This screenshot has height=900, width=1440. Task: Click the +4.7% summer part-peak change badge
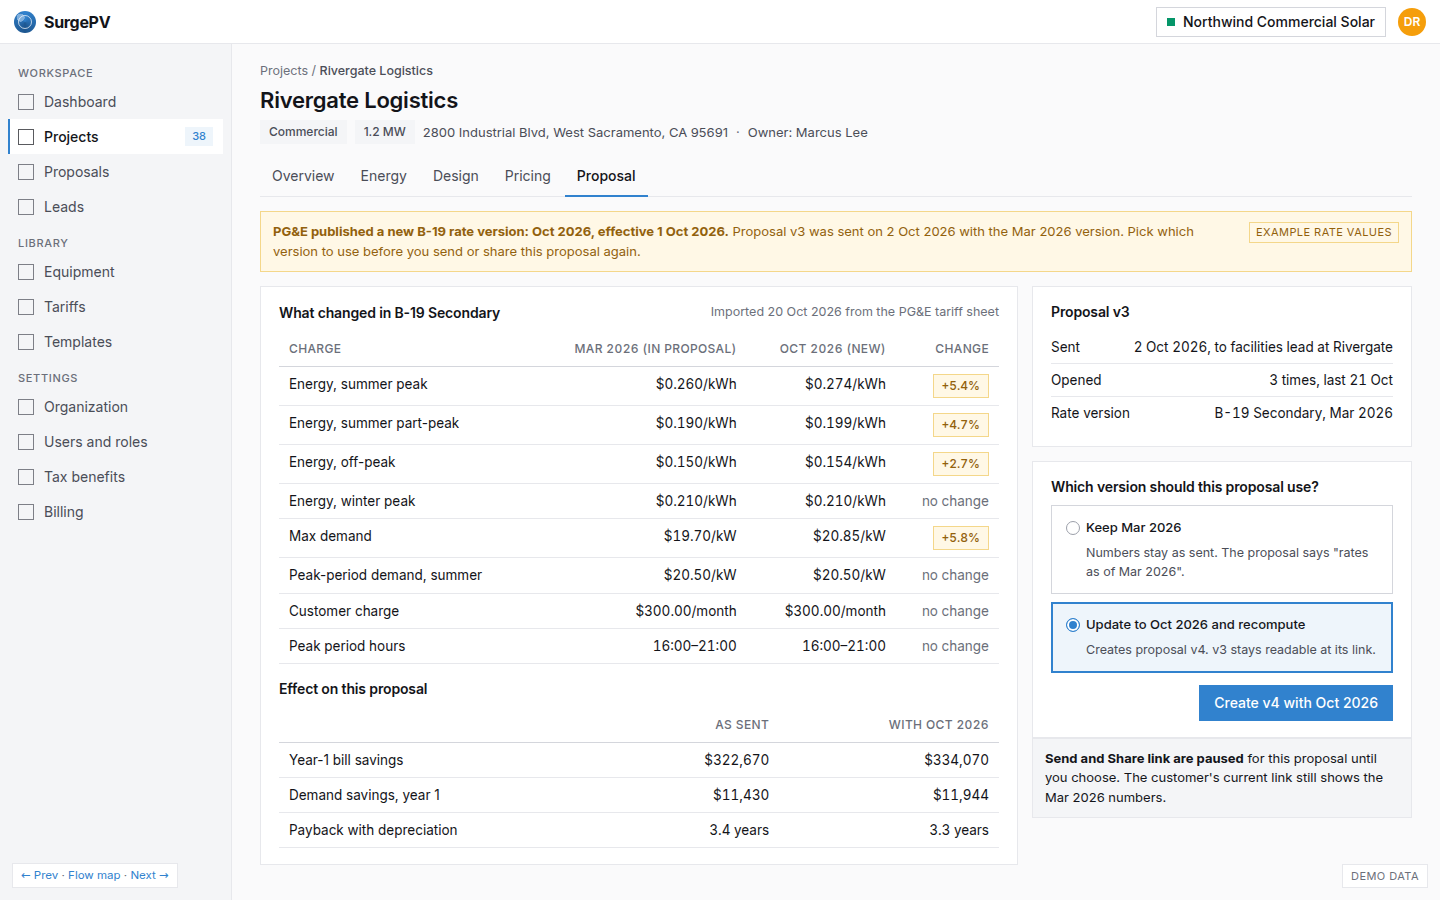coord(960,425)
